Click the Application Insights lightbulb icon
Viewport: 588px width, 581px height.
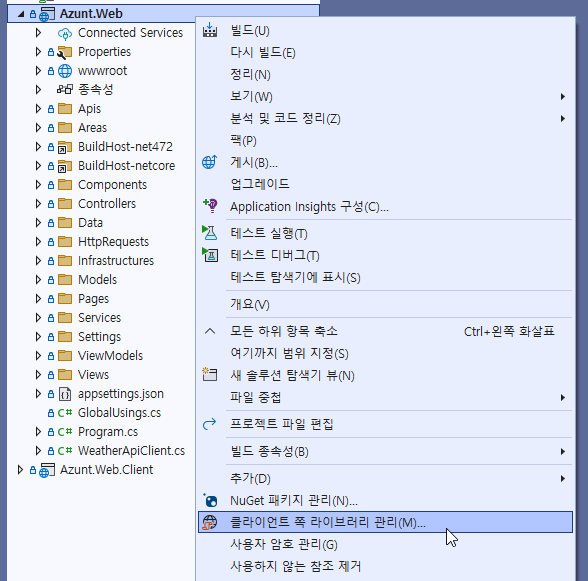[210, 206]
